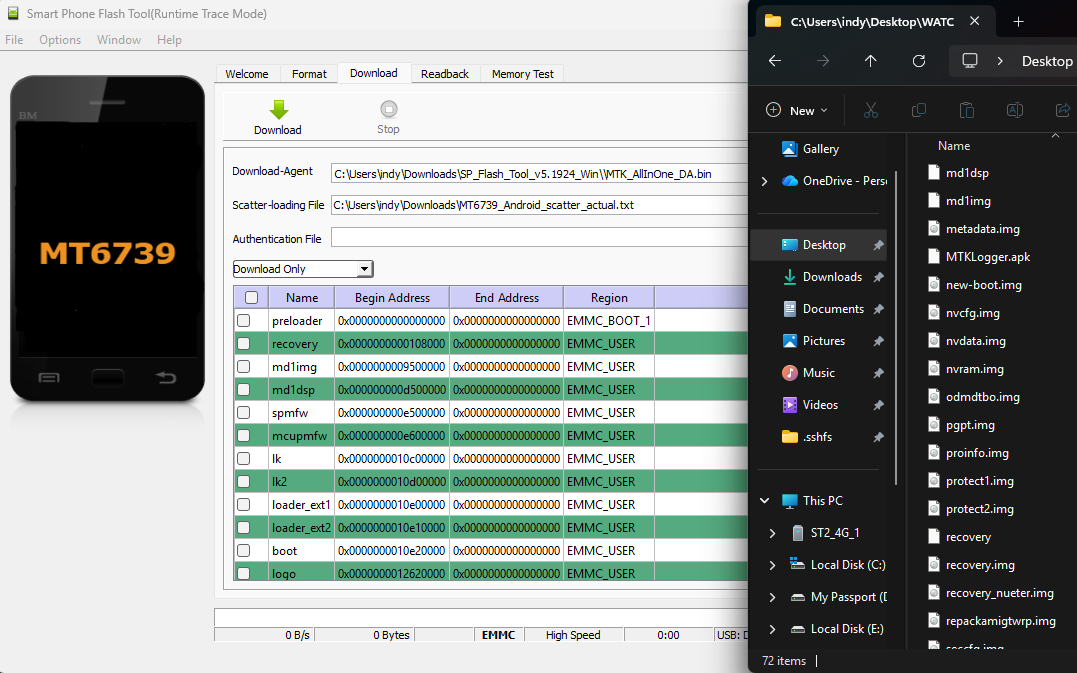Select the new-boot.img file
The width and height of the screenshot is (1077, 673).
[983, 285]
